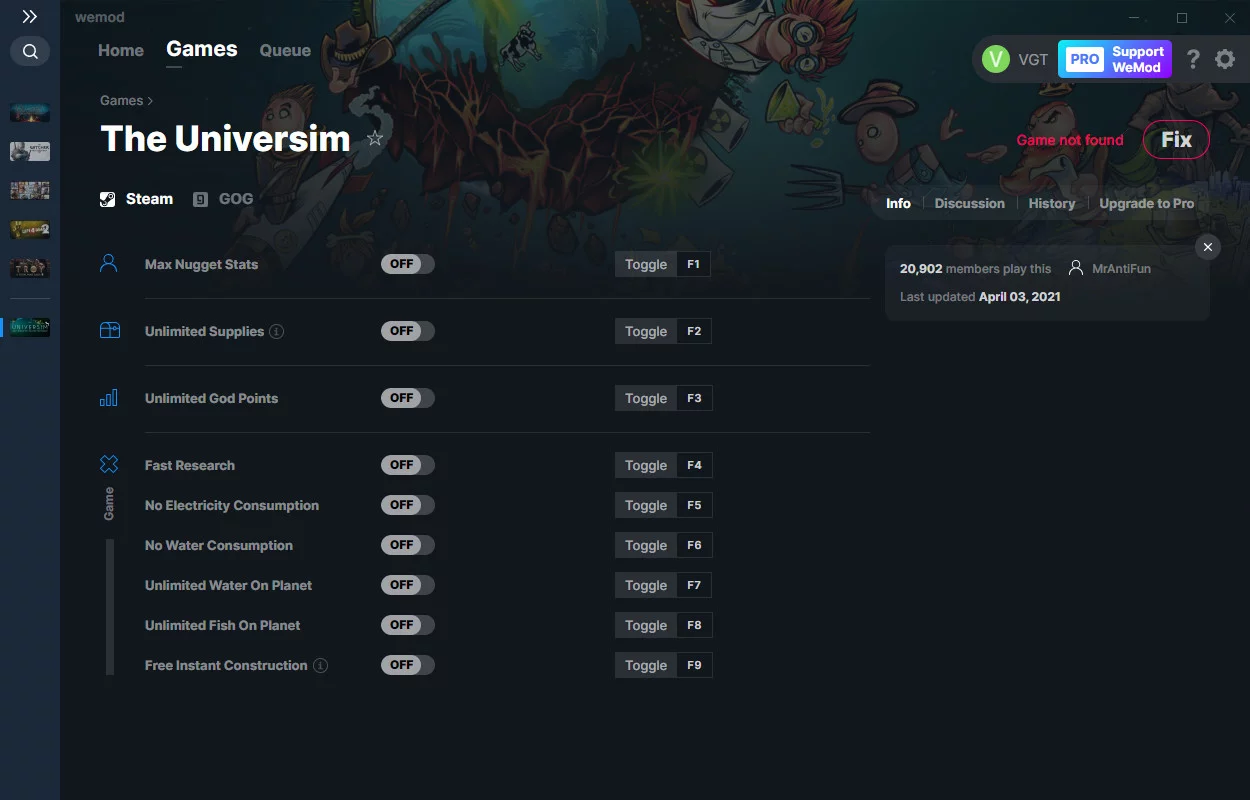Enable the Free Instant Construction switch
The image size is (1250, 800).
[408, 665]
